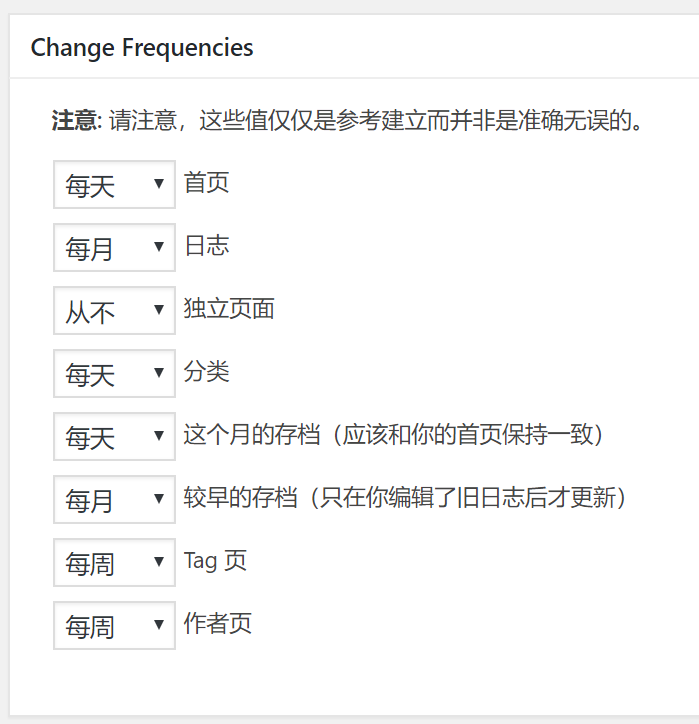Click the 日志 label text
The width and height of the screenshot is (699, 724).
pyautogui.click(x=207, y=246)
